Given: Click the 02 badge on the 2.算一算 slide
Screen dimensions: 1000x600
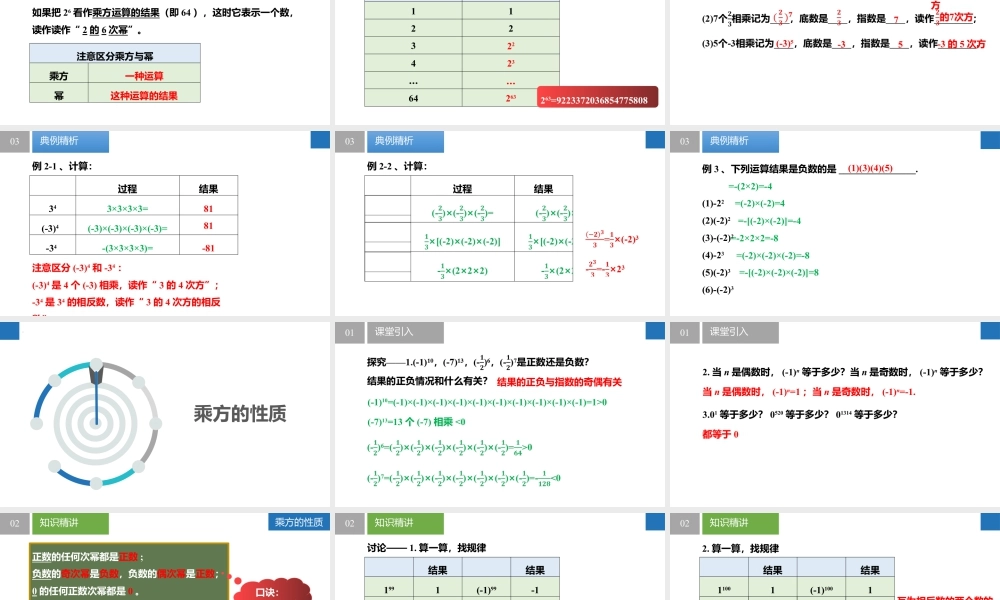Looking at the screenshot, I should (x=684, y=523).
